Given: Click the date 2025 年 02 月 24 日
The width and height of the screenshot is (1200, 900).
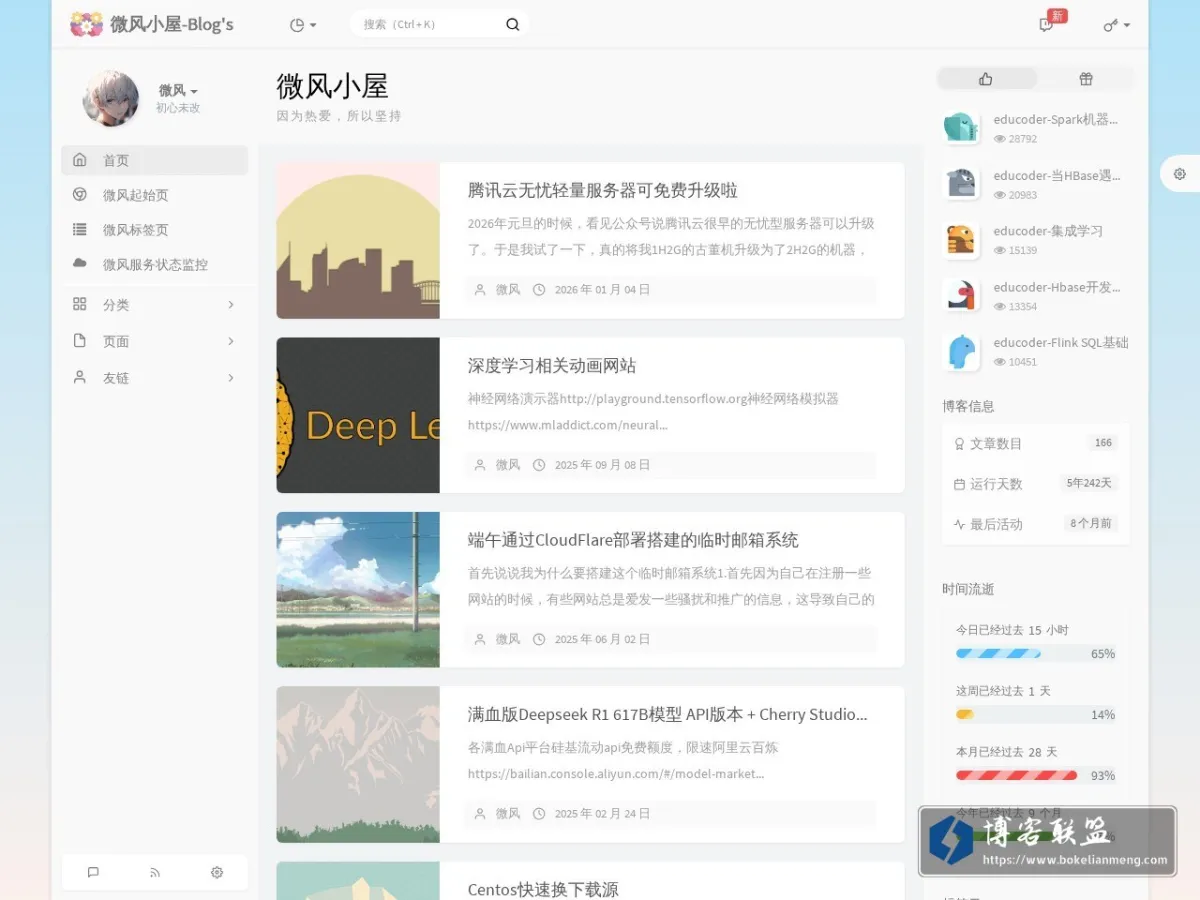Looking at the screenshot, I should pyautogui.click(x=602, y=814).
